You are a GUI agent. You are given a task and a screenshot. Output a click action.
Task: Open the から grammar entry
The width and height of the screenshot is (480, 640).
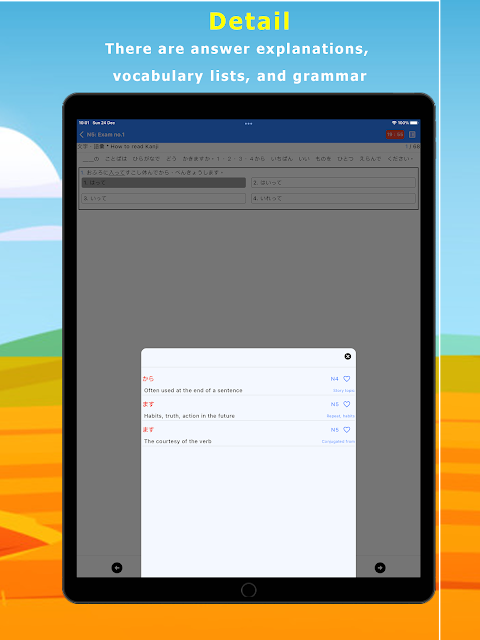tap(248, 384)
